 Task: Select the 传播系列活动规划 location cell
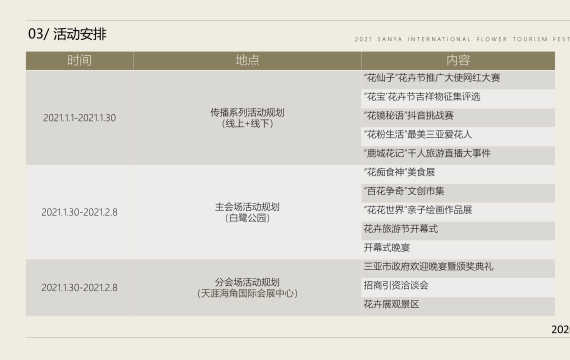click(x=247, y=118)
